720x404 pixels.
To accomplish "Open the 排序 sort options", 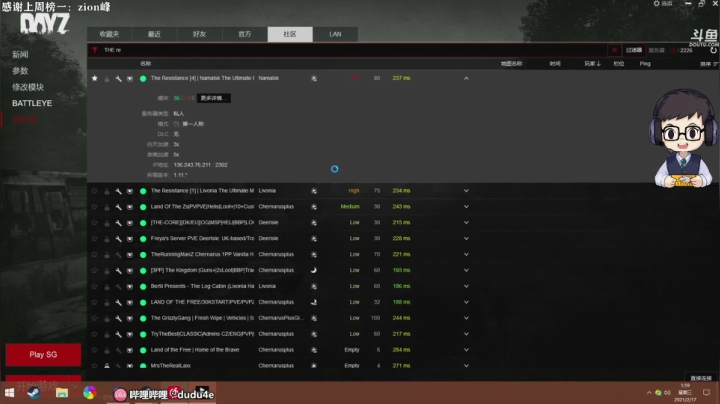I will pos(709,64).
